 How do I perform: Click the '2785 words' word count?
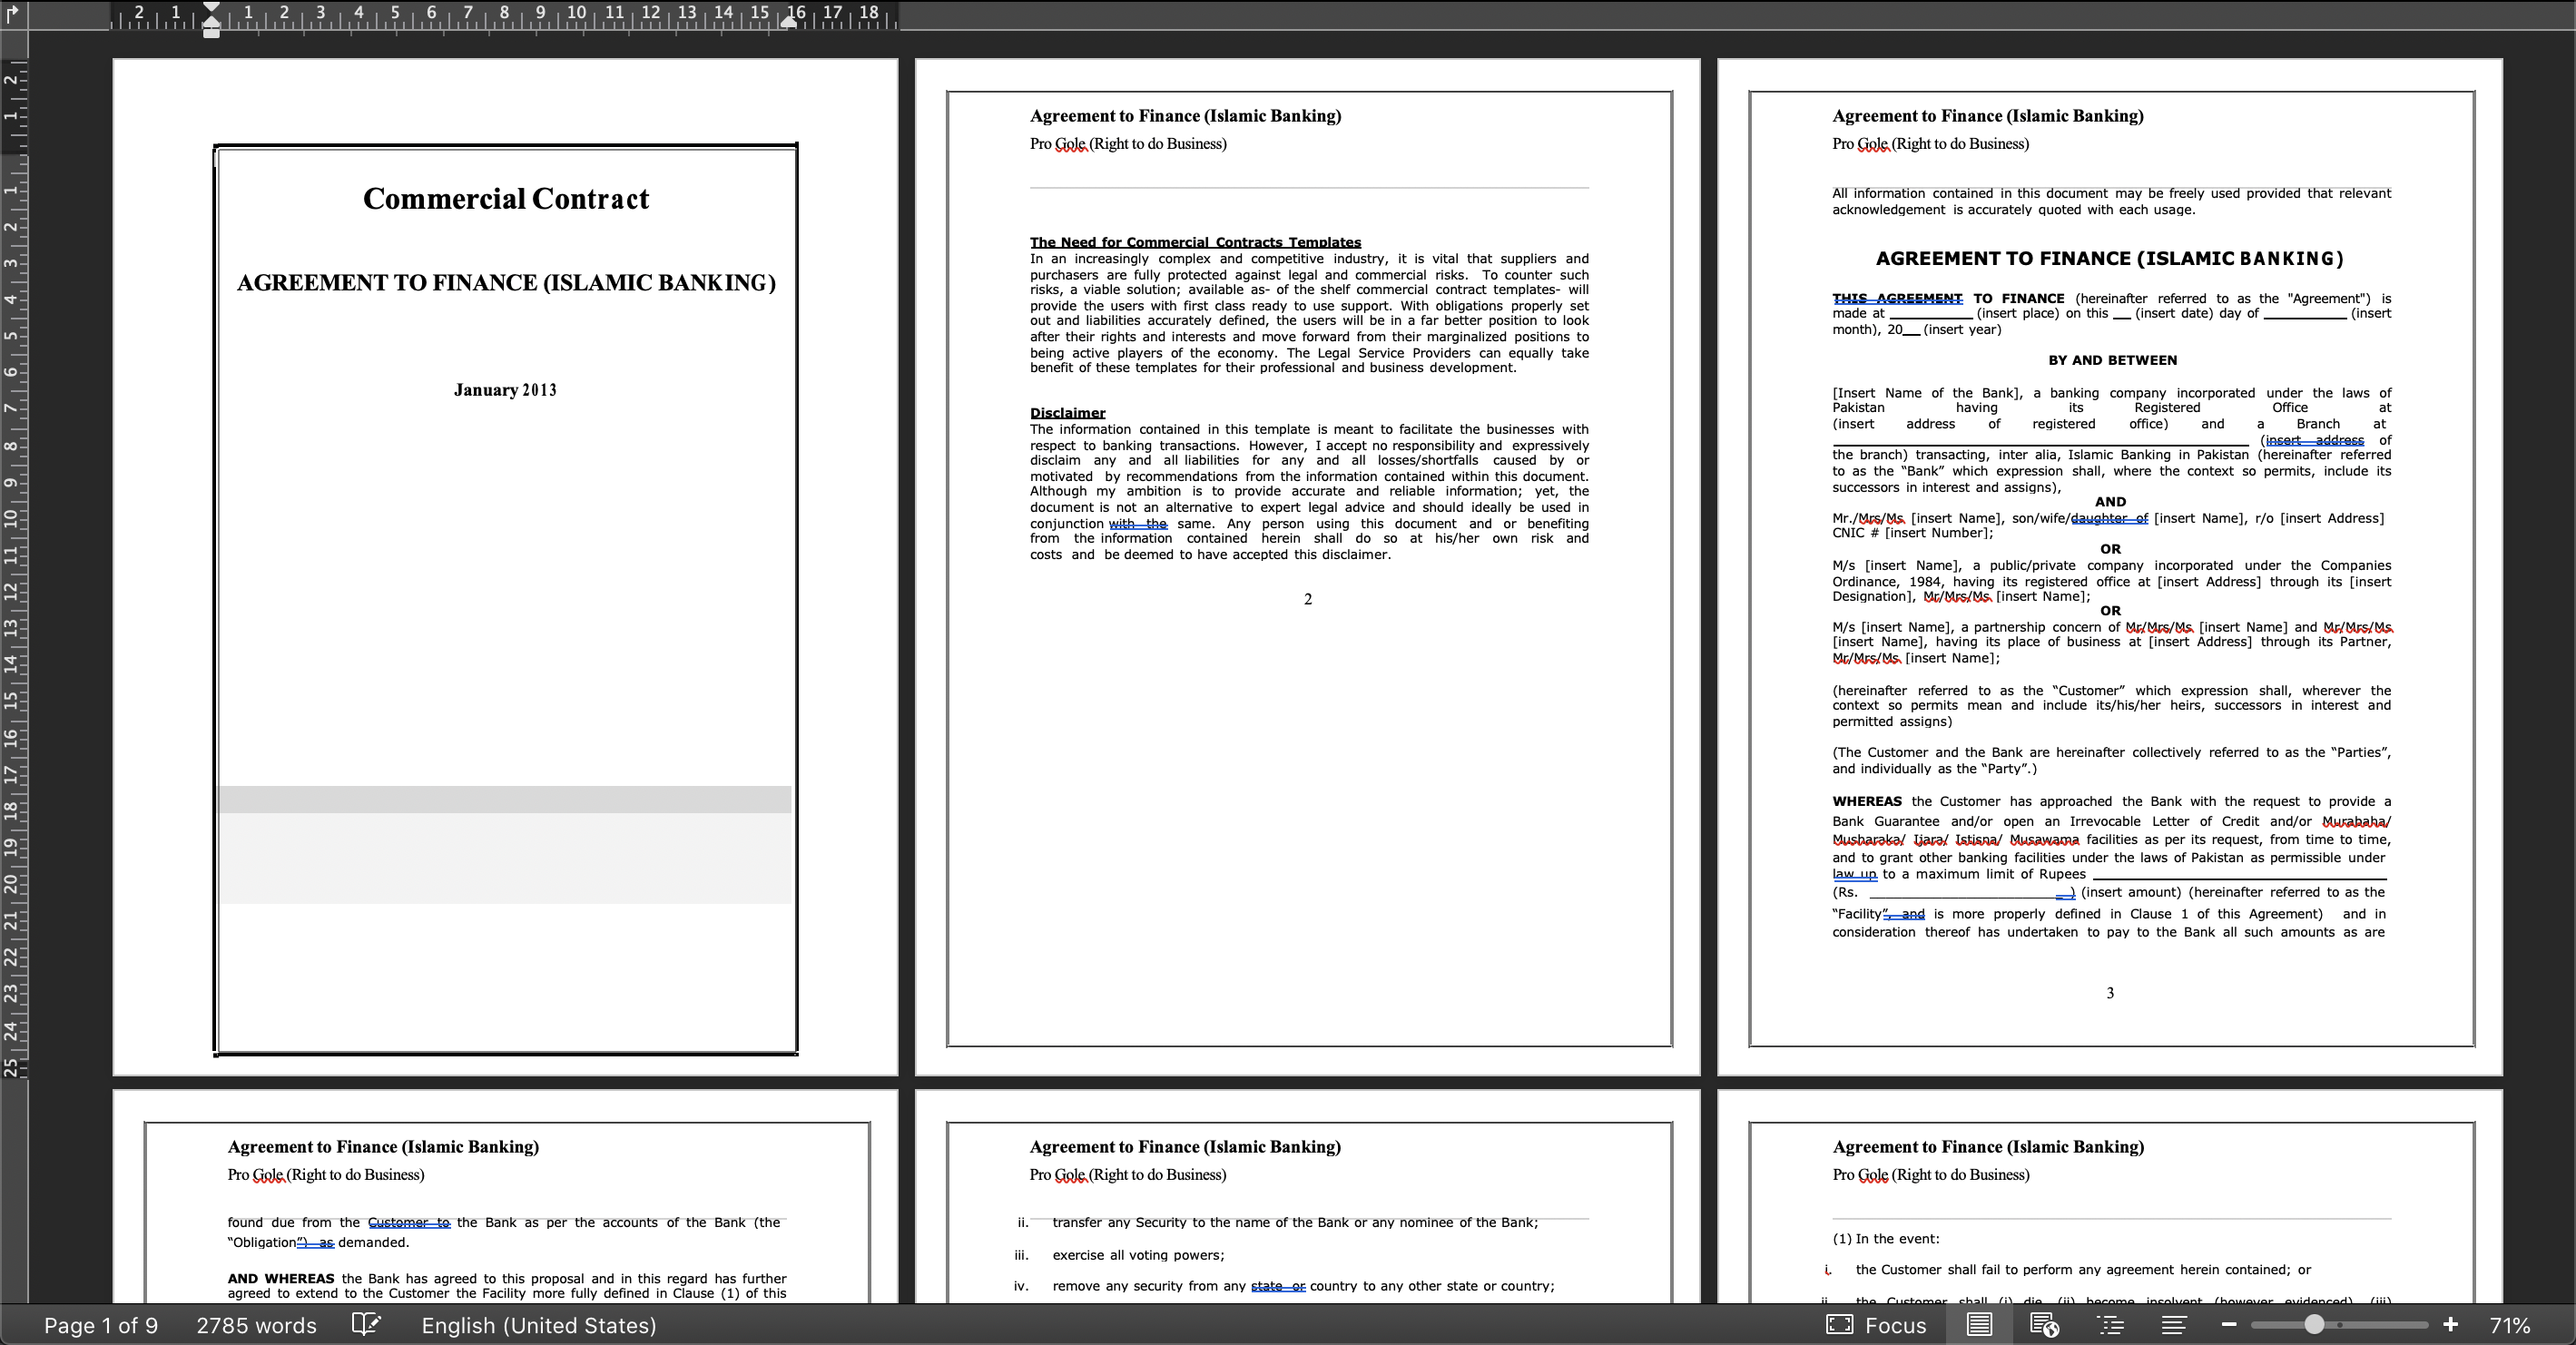click(256, 1325)
